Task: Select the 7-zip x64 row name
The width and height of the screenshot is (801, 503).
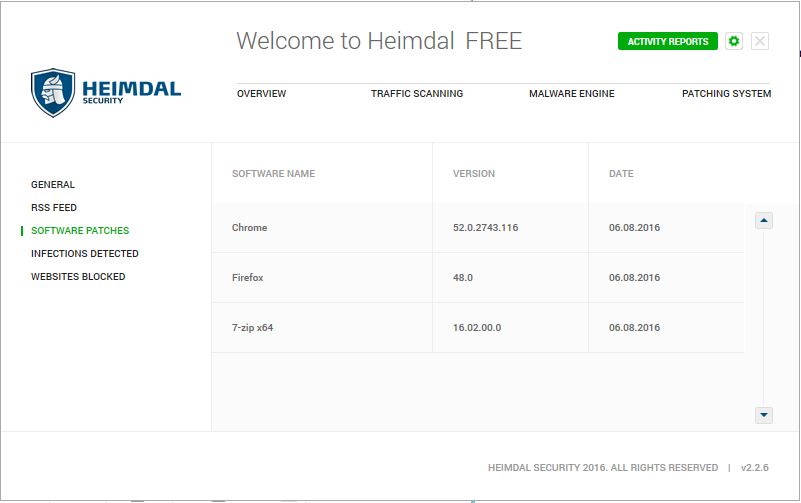Action: coord(252,328)
